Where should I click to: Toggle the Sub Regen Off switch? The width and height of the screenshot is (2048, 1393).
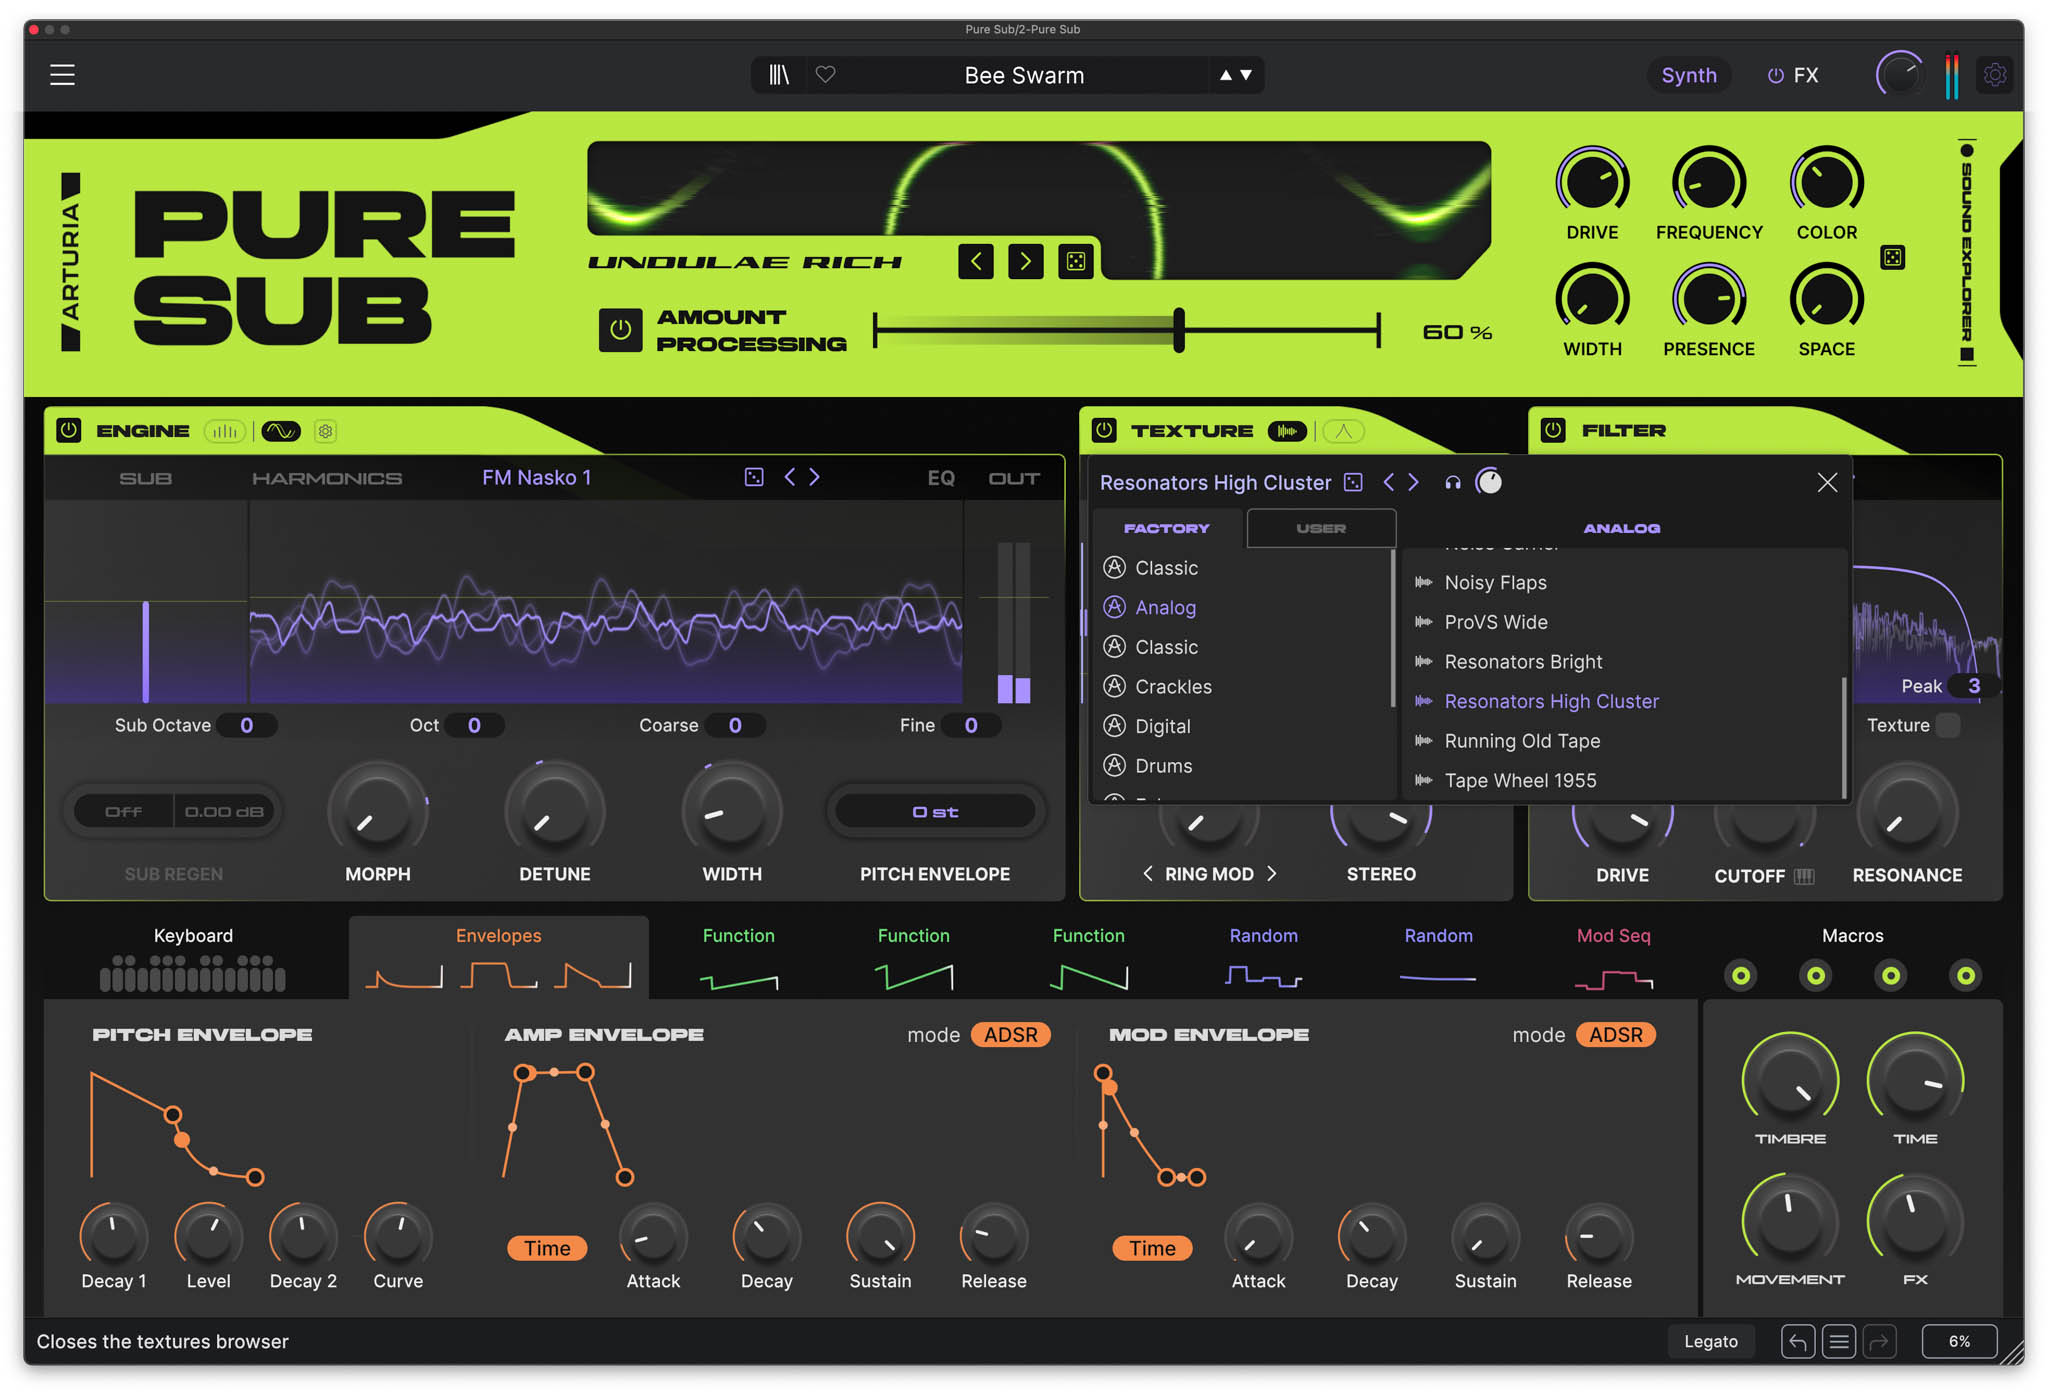tap(123, 811)
